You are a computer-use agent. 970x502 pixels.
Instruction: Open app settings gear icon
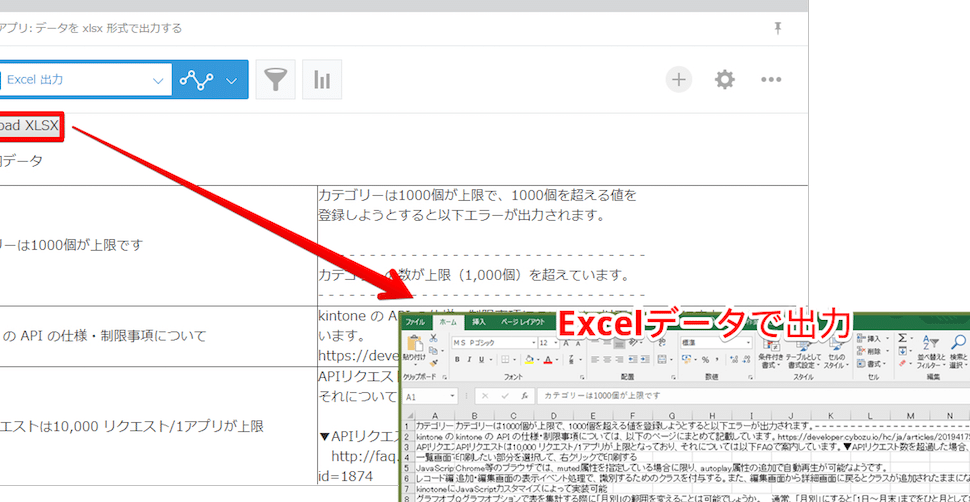pyautogui.click(x=724, y=79)
